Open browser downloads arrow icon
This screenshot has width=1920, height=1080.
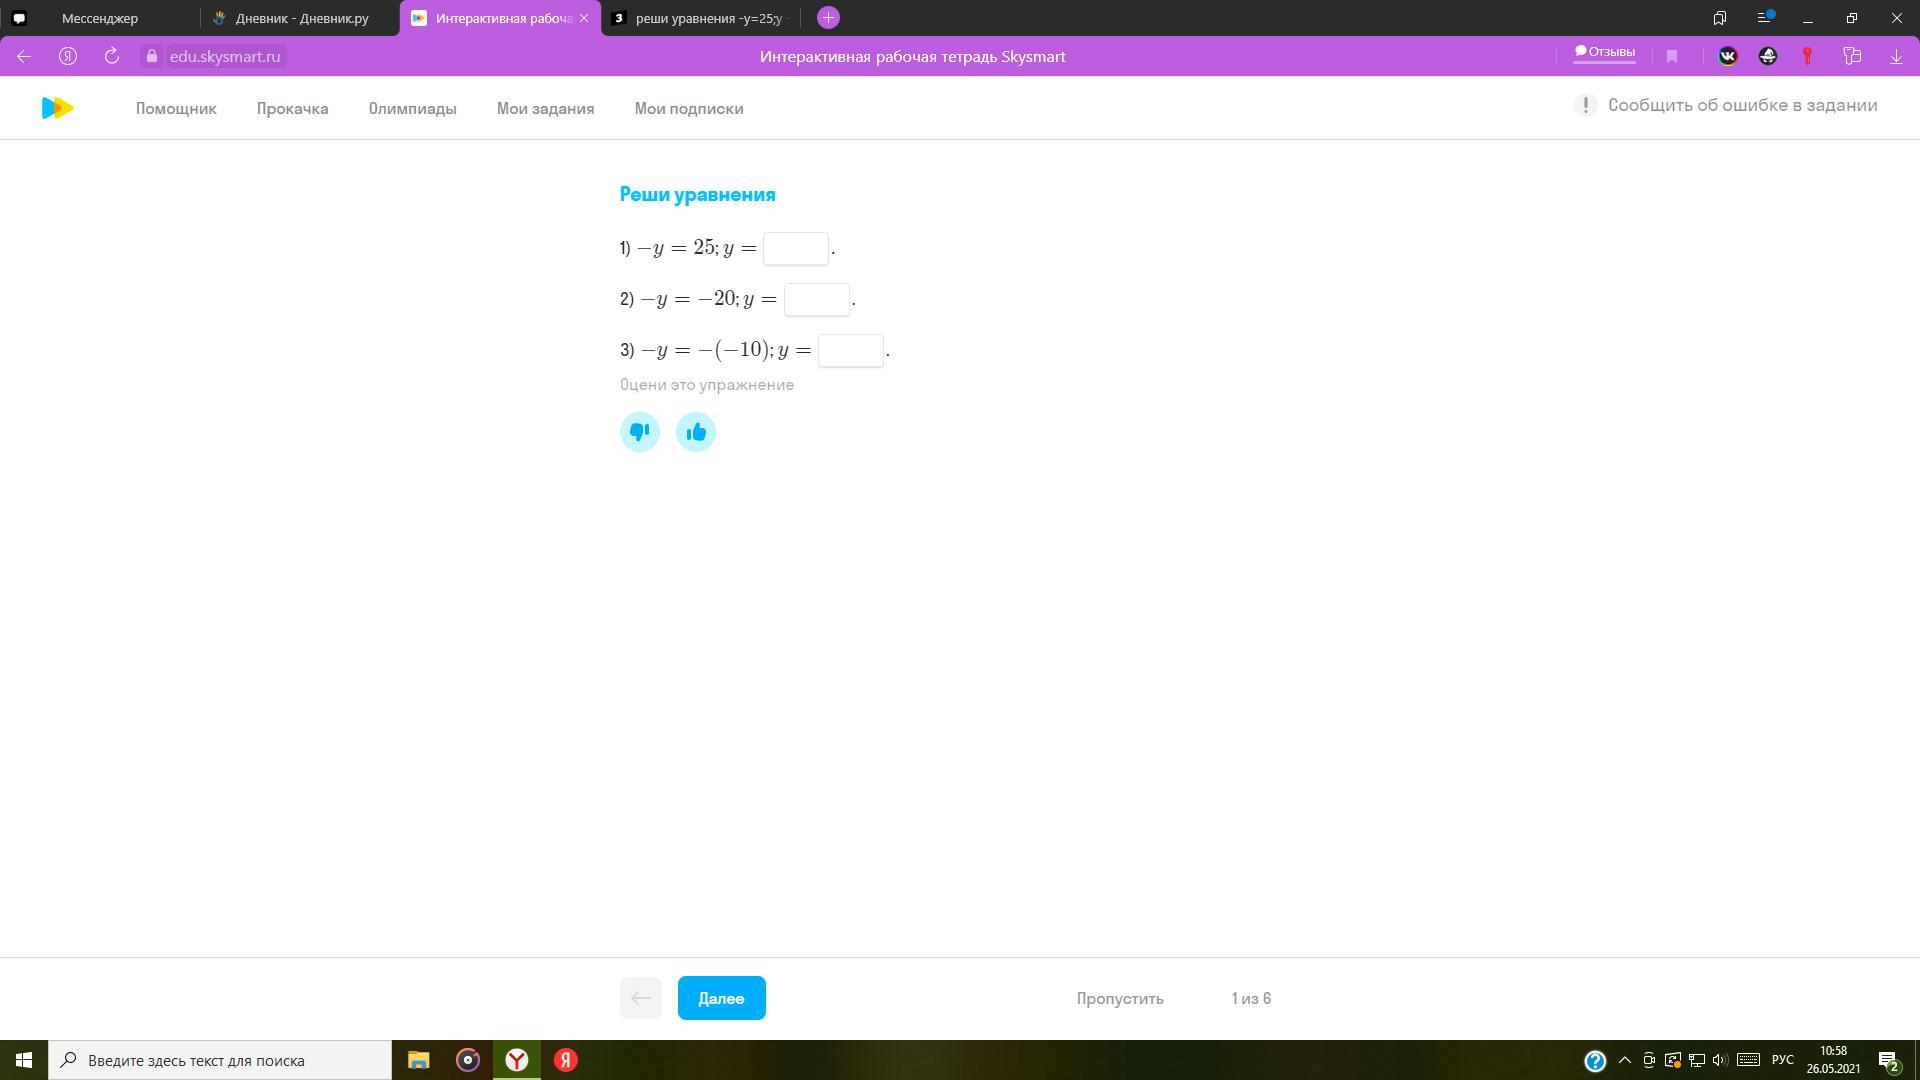point(1896,56)
